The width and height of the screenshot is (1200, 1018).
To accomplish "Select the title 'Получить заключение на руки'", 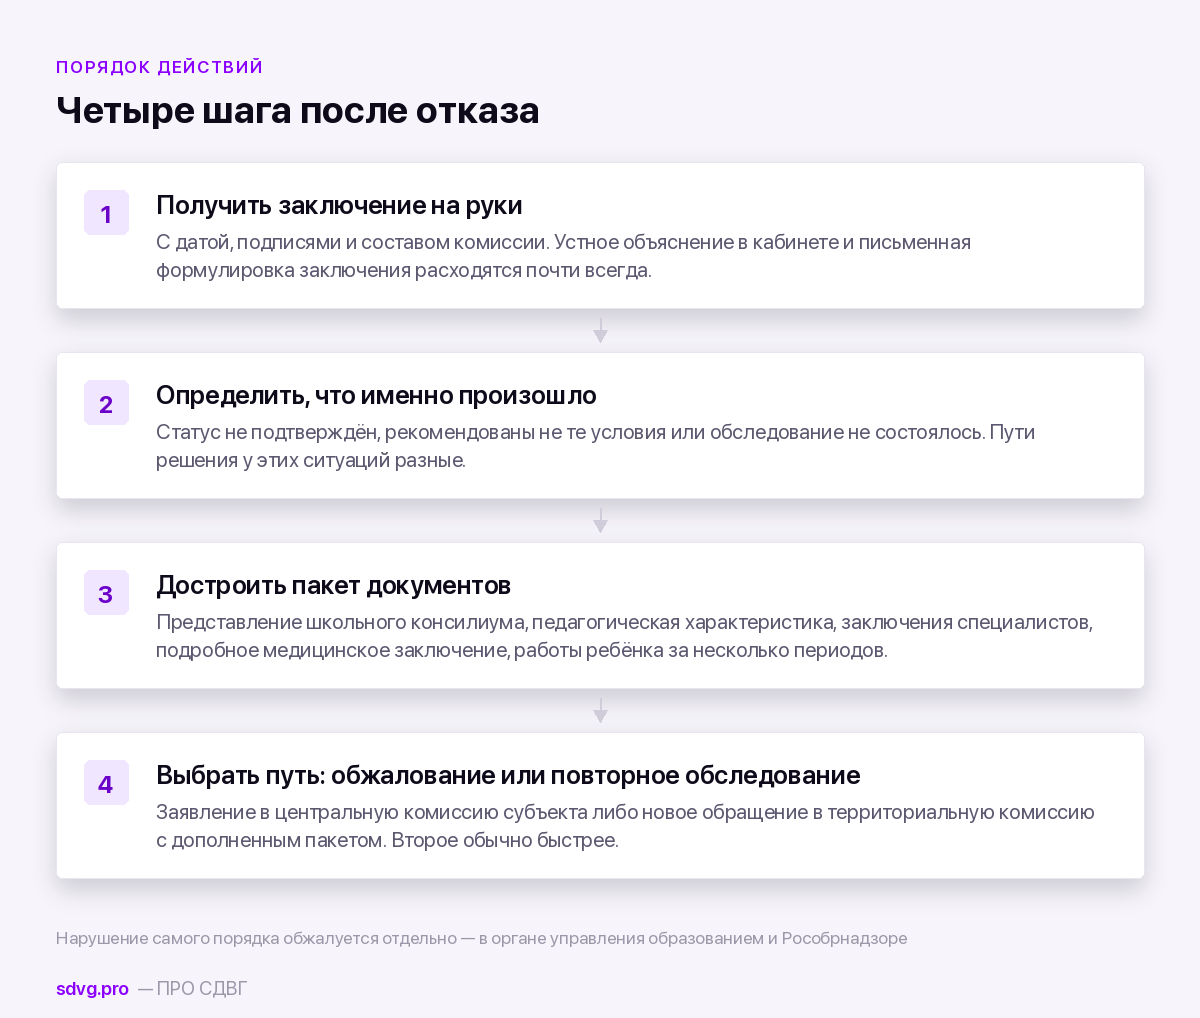I will 339,205.
